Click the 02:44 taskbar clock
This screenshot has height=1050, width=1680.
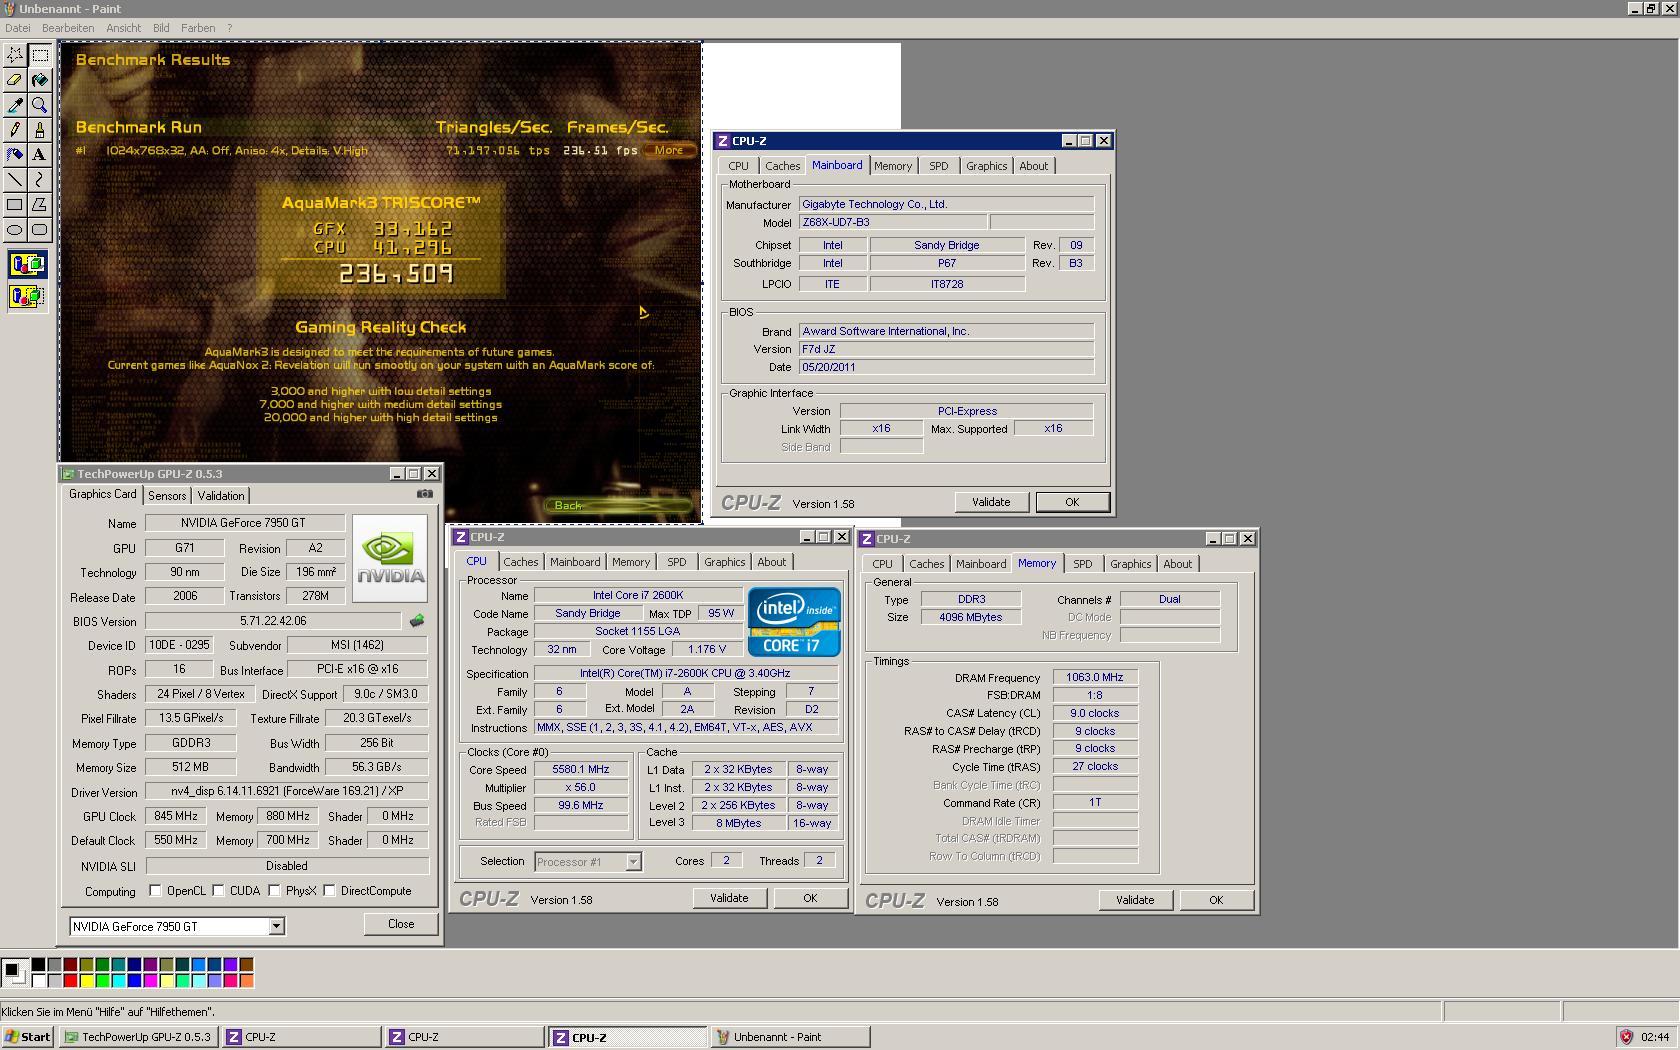1655,1037
